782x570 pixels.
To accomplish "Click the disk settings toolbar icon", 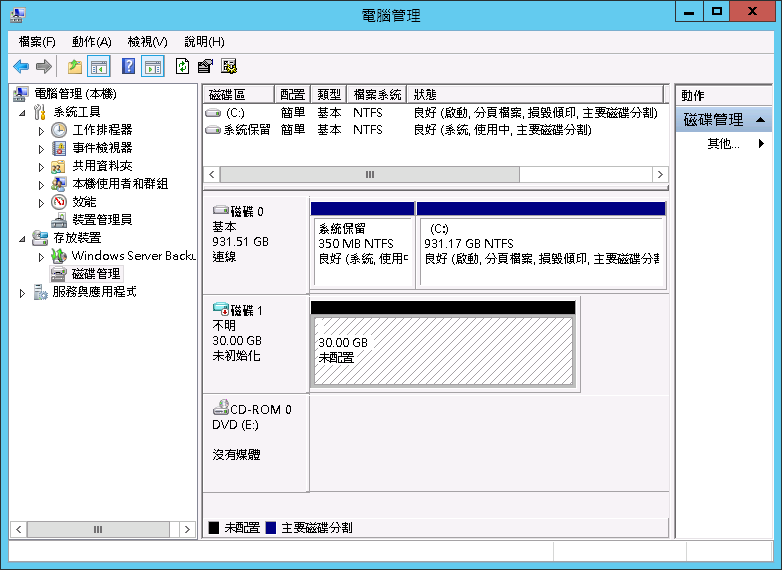I will [229, 67].
